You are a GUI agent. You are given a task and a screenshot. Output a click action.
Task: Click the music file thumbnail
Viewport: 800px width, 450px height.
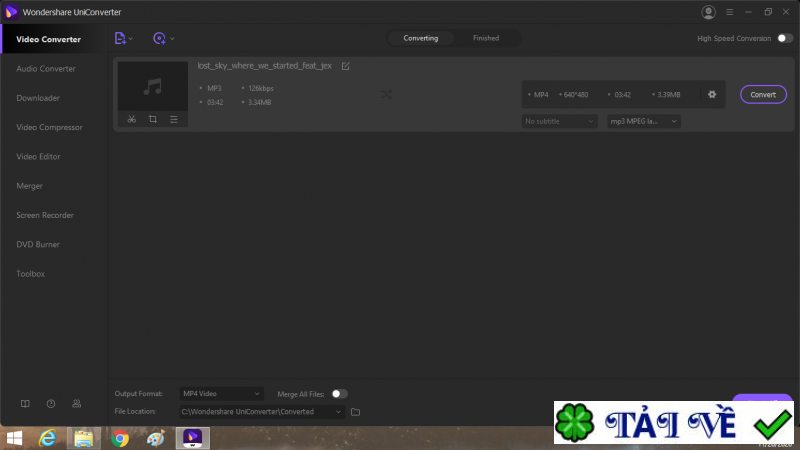pyautogui.click(x=153, y=86)
